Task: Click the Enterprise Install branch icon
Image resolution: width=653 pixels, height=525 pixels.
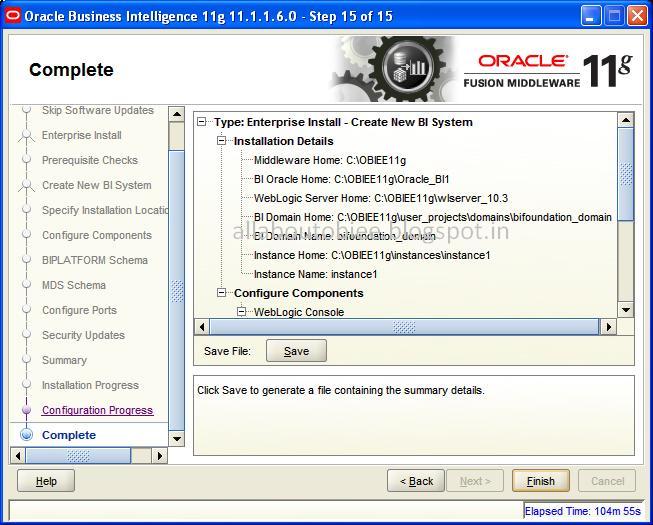Action: coord(26,136)
